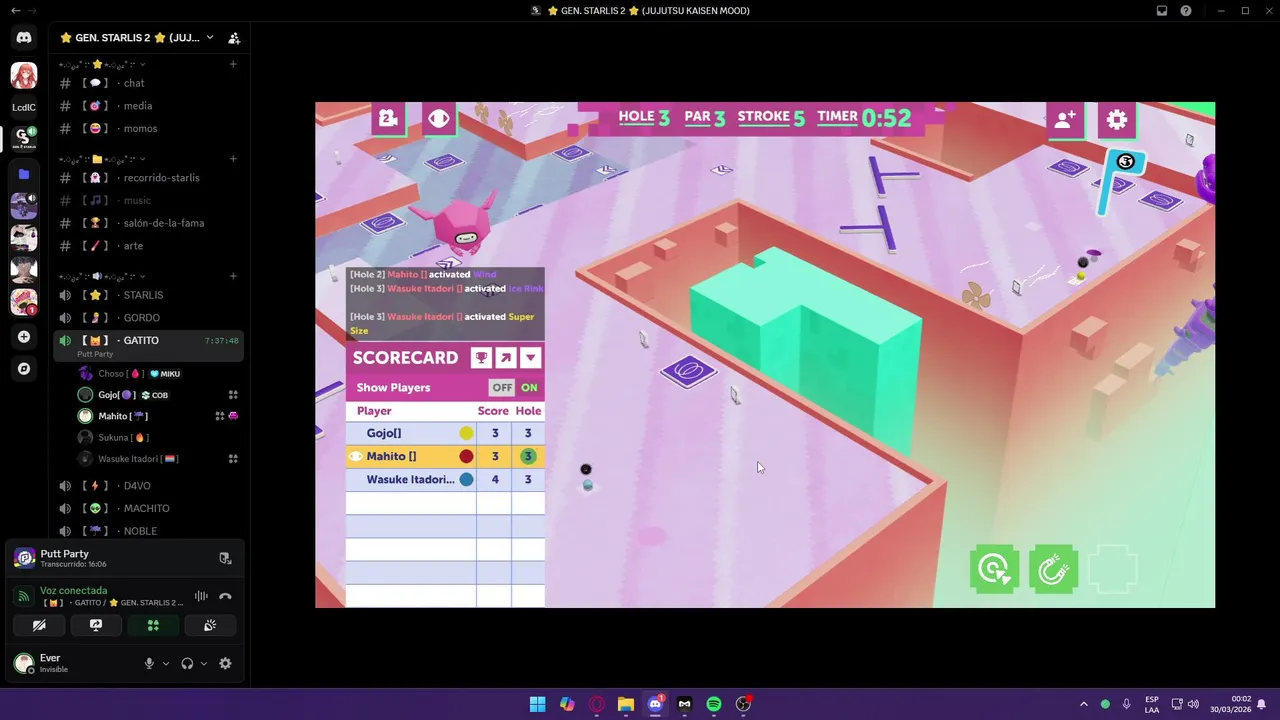Image resolution: width=1280 pixels, height=720 pixels.
Task: Click the Sukuna user in voice list
Action: 158,438
